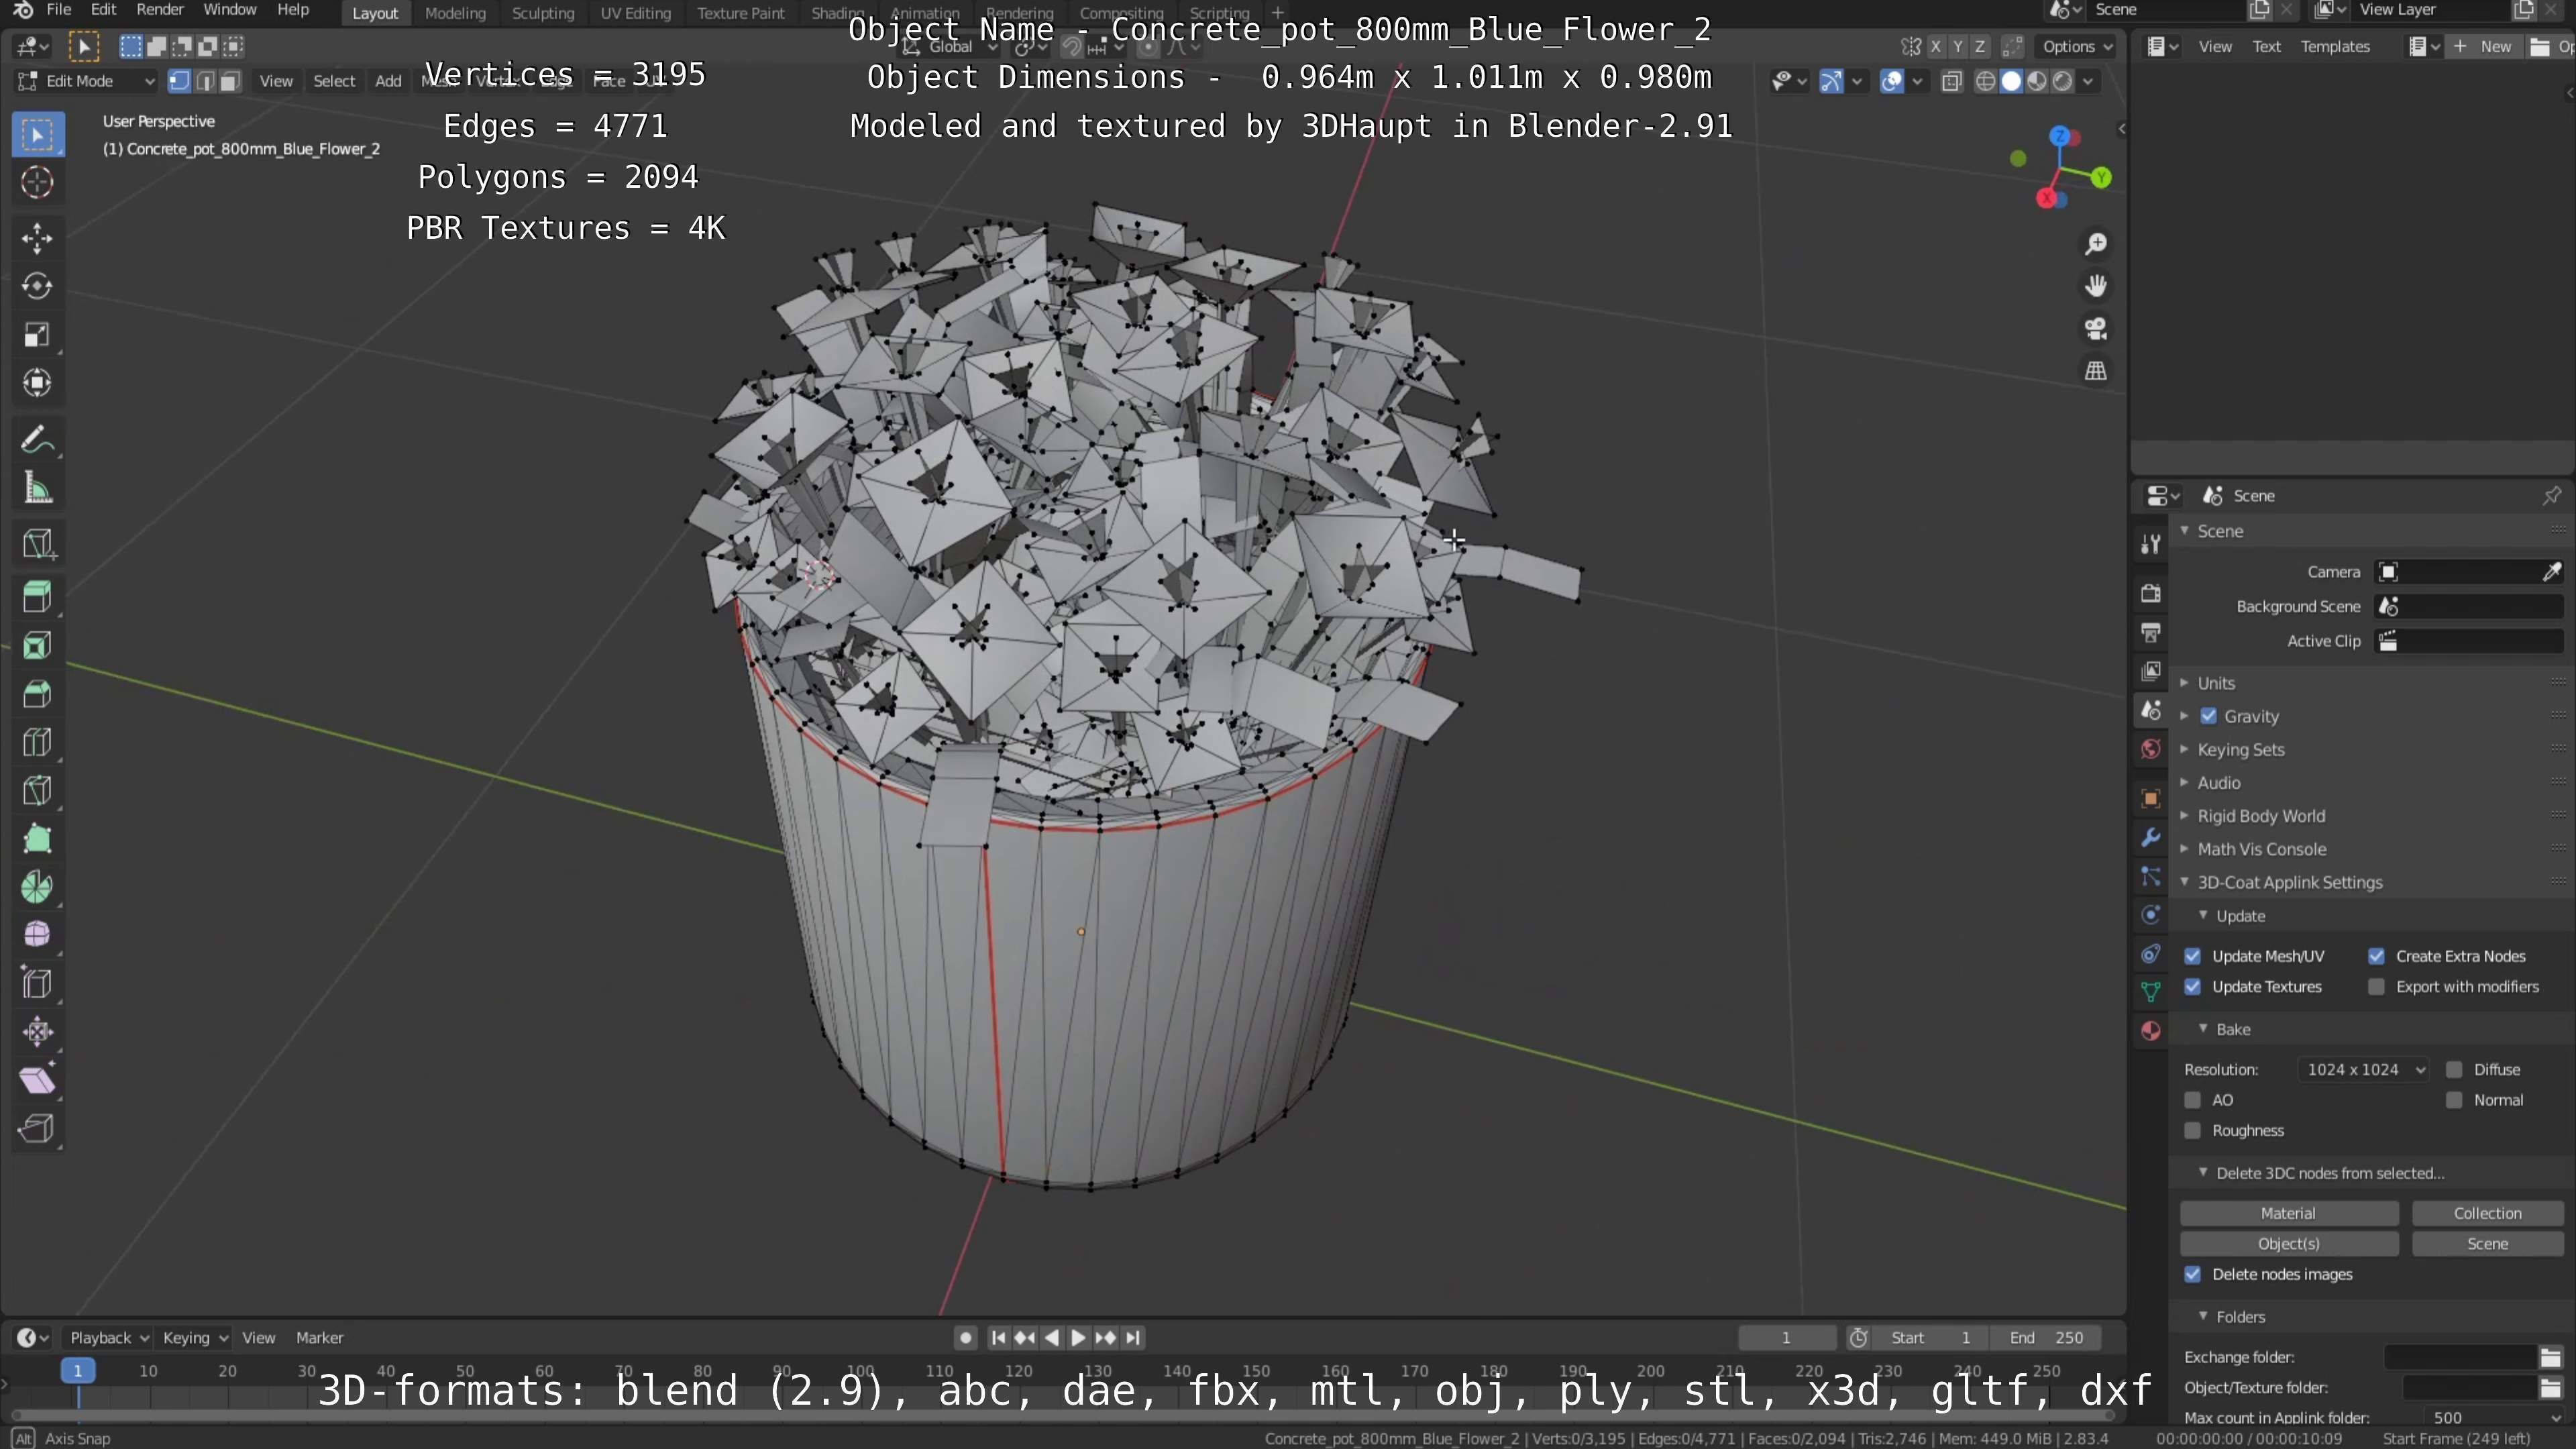Select the Knife tool
The height and width of the screenshot is (1449, 2576).
pyautogui.click(x=37, y=791)
